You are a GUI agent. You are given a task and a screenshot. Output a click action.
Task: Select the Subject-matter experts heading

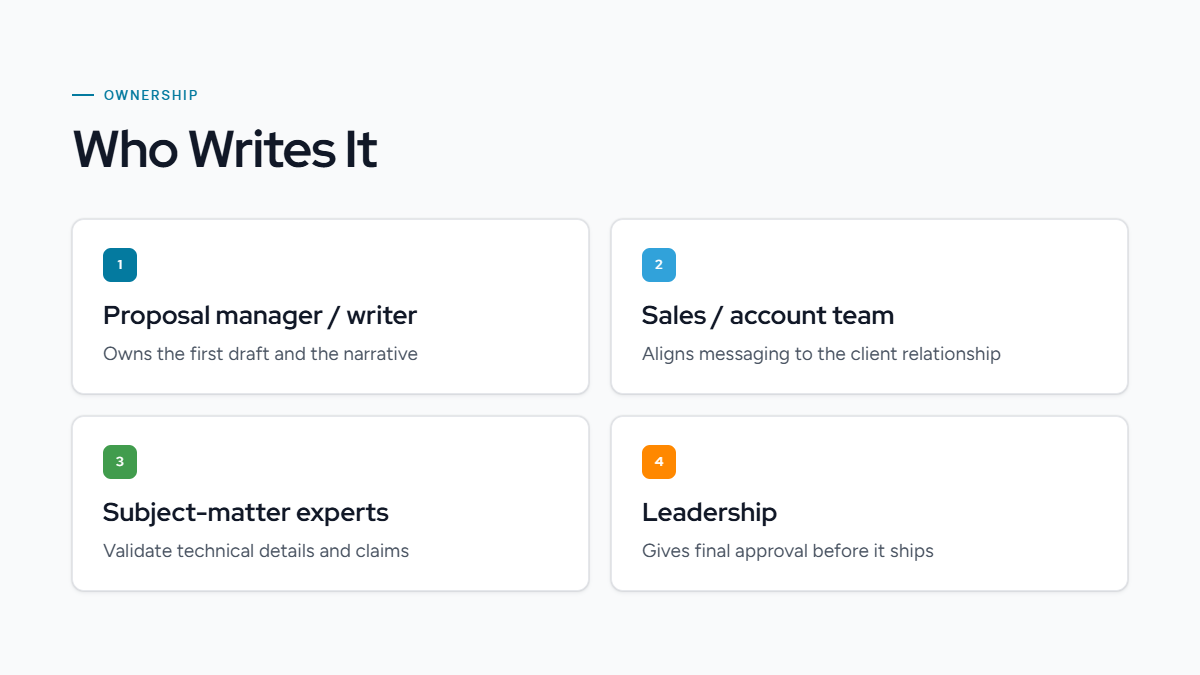coord(246,513)
